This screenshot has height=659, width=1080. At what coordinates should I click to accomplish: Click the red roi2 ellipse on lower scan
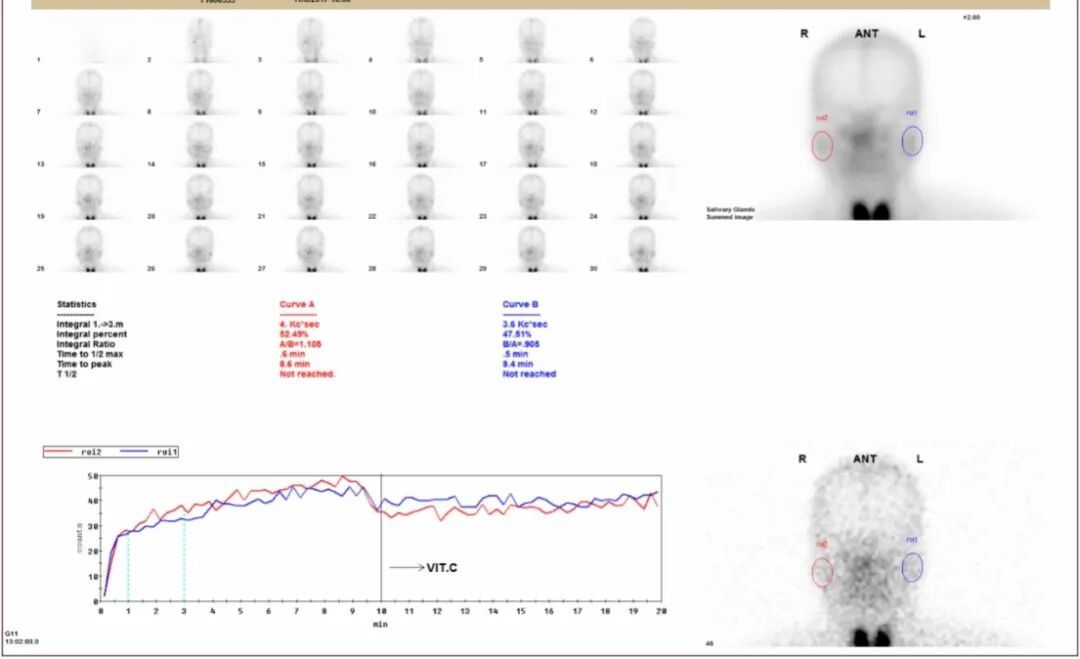point(822,572)
